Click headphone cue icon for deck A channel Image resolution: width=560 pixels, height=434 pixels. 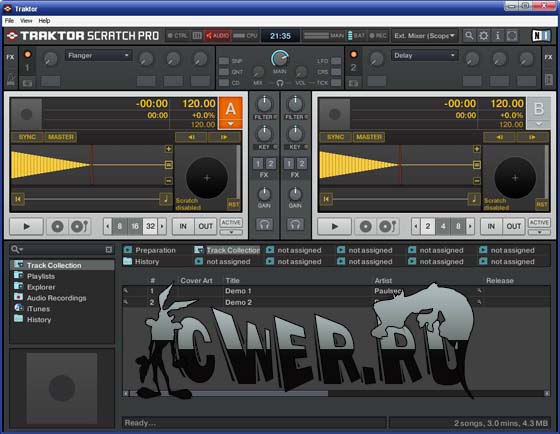(x=264, y=225)
